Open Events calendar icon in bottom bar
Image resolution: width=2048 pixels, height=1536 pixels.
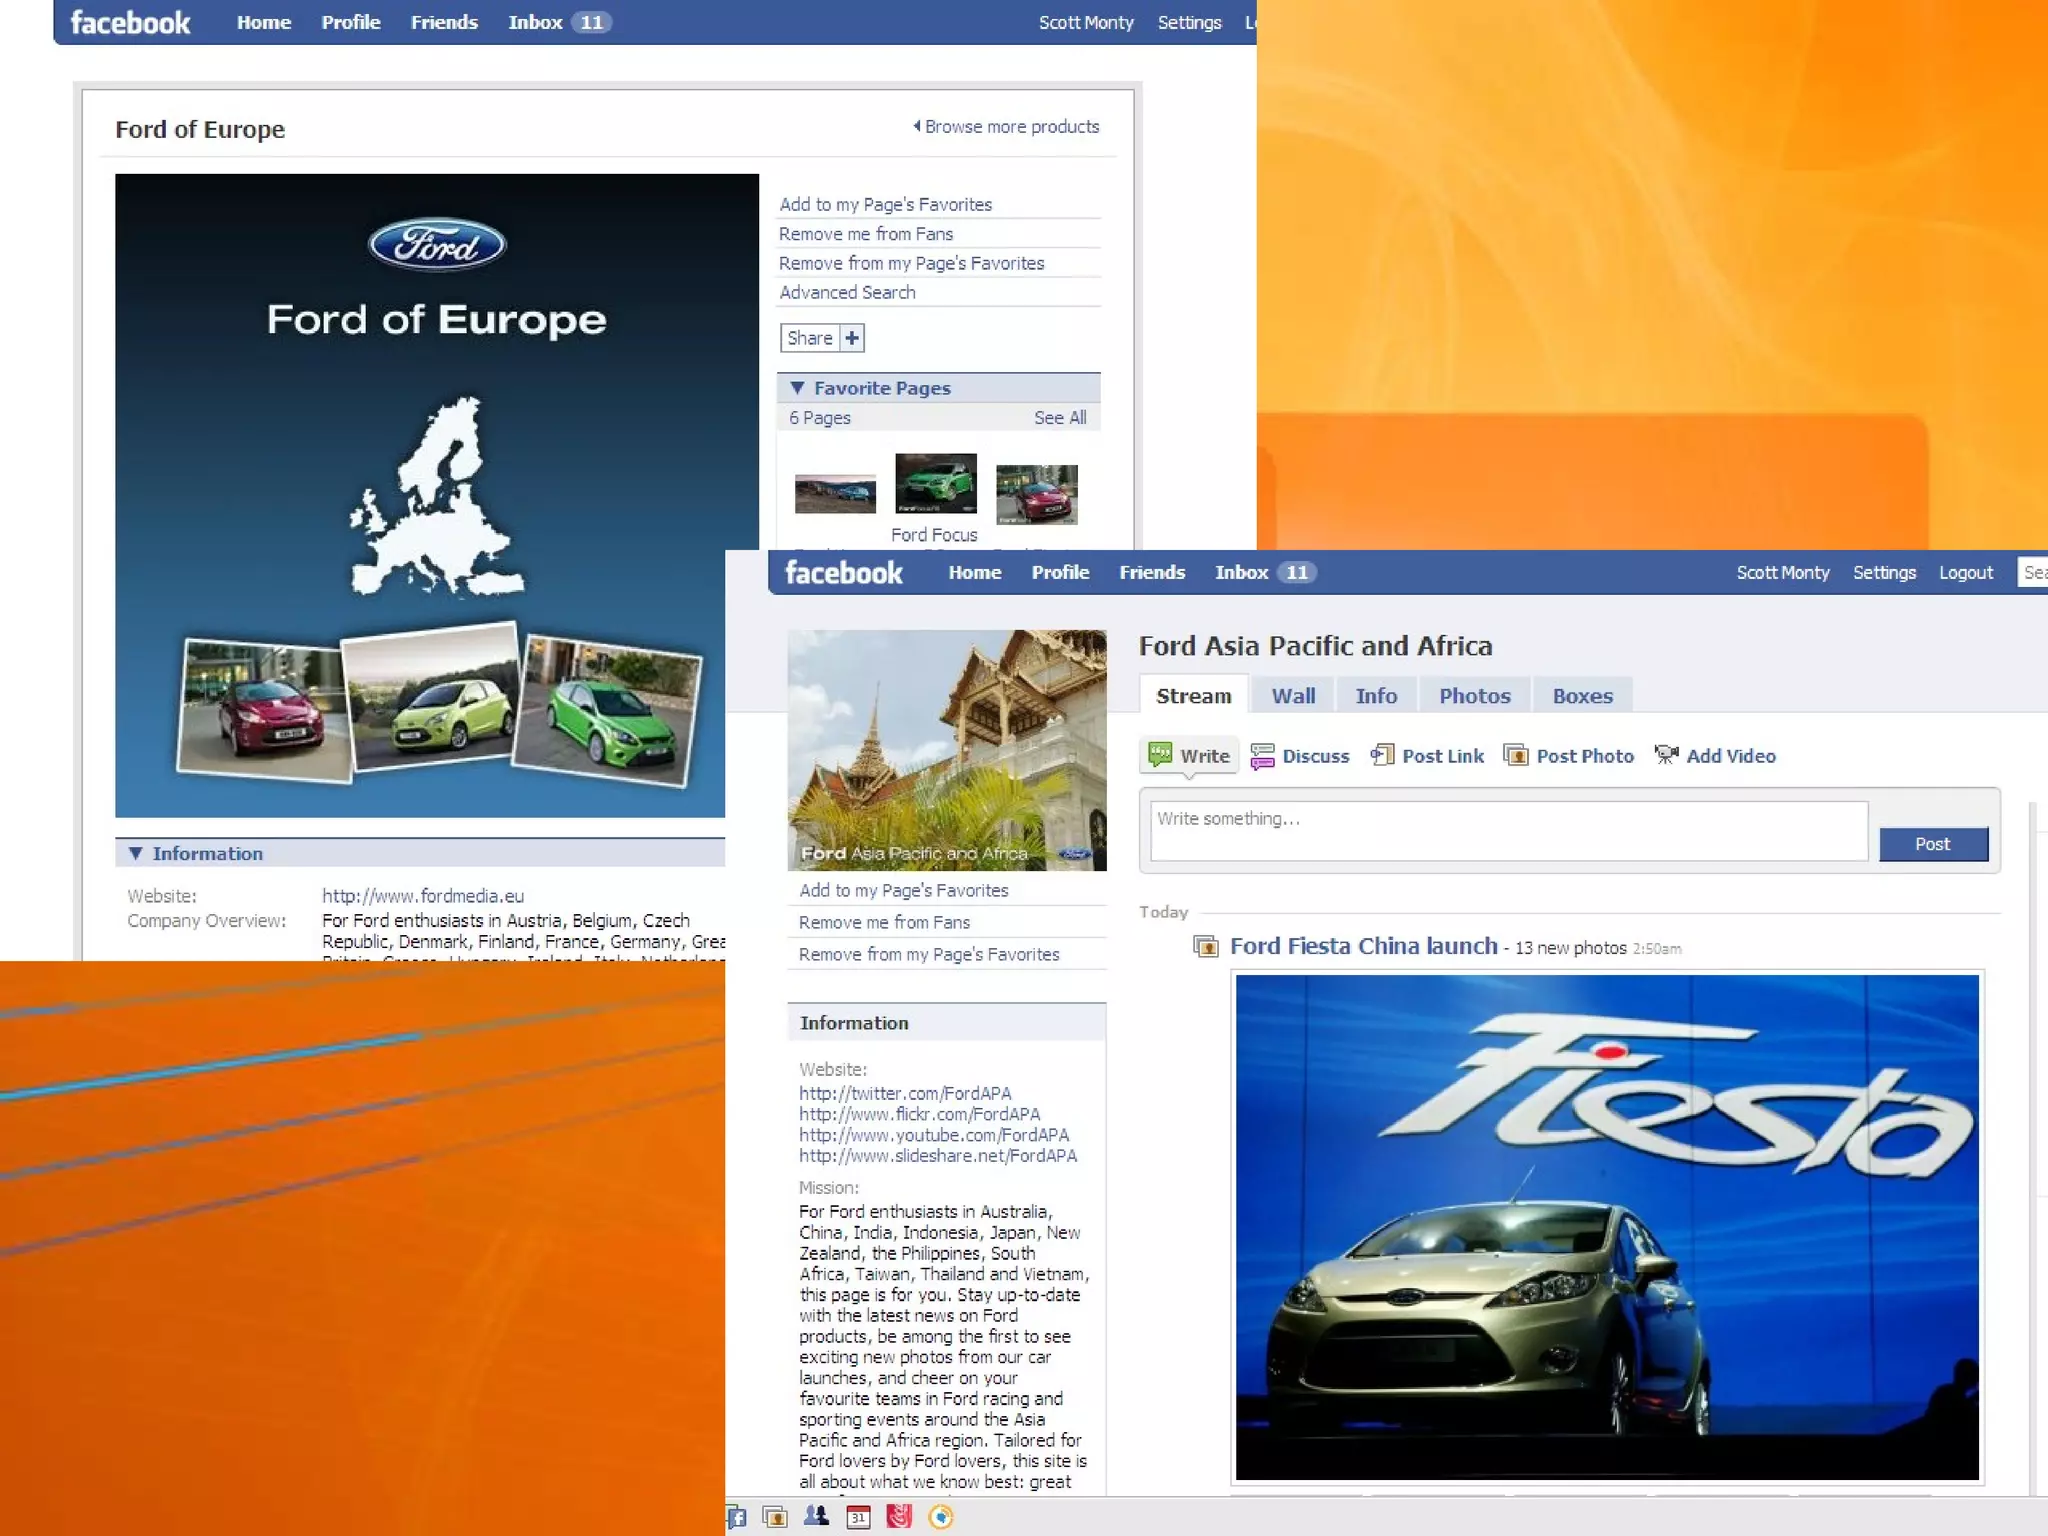[x=858, y=1517]
